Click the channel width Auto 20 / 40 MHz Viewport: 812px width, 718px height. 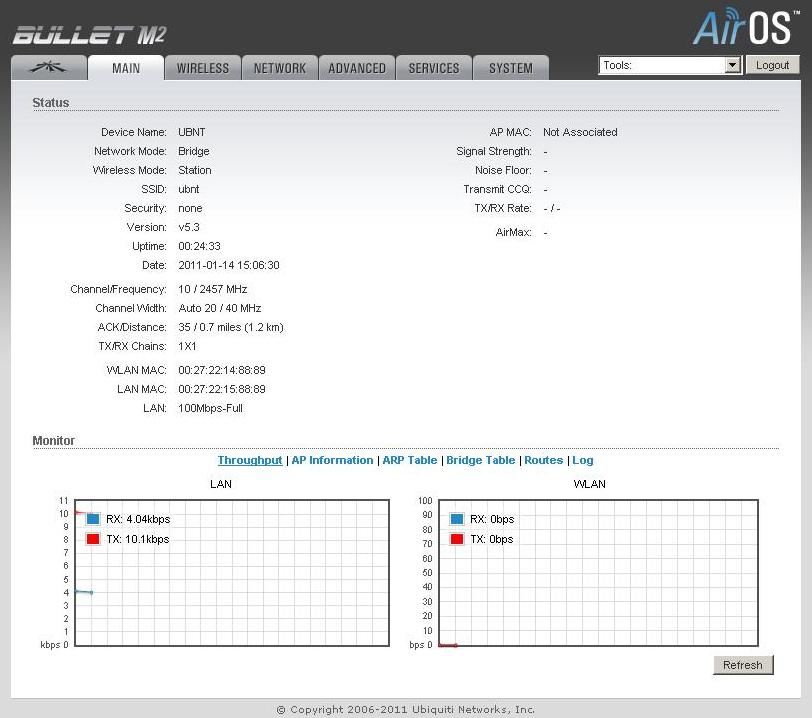220,308
